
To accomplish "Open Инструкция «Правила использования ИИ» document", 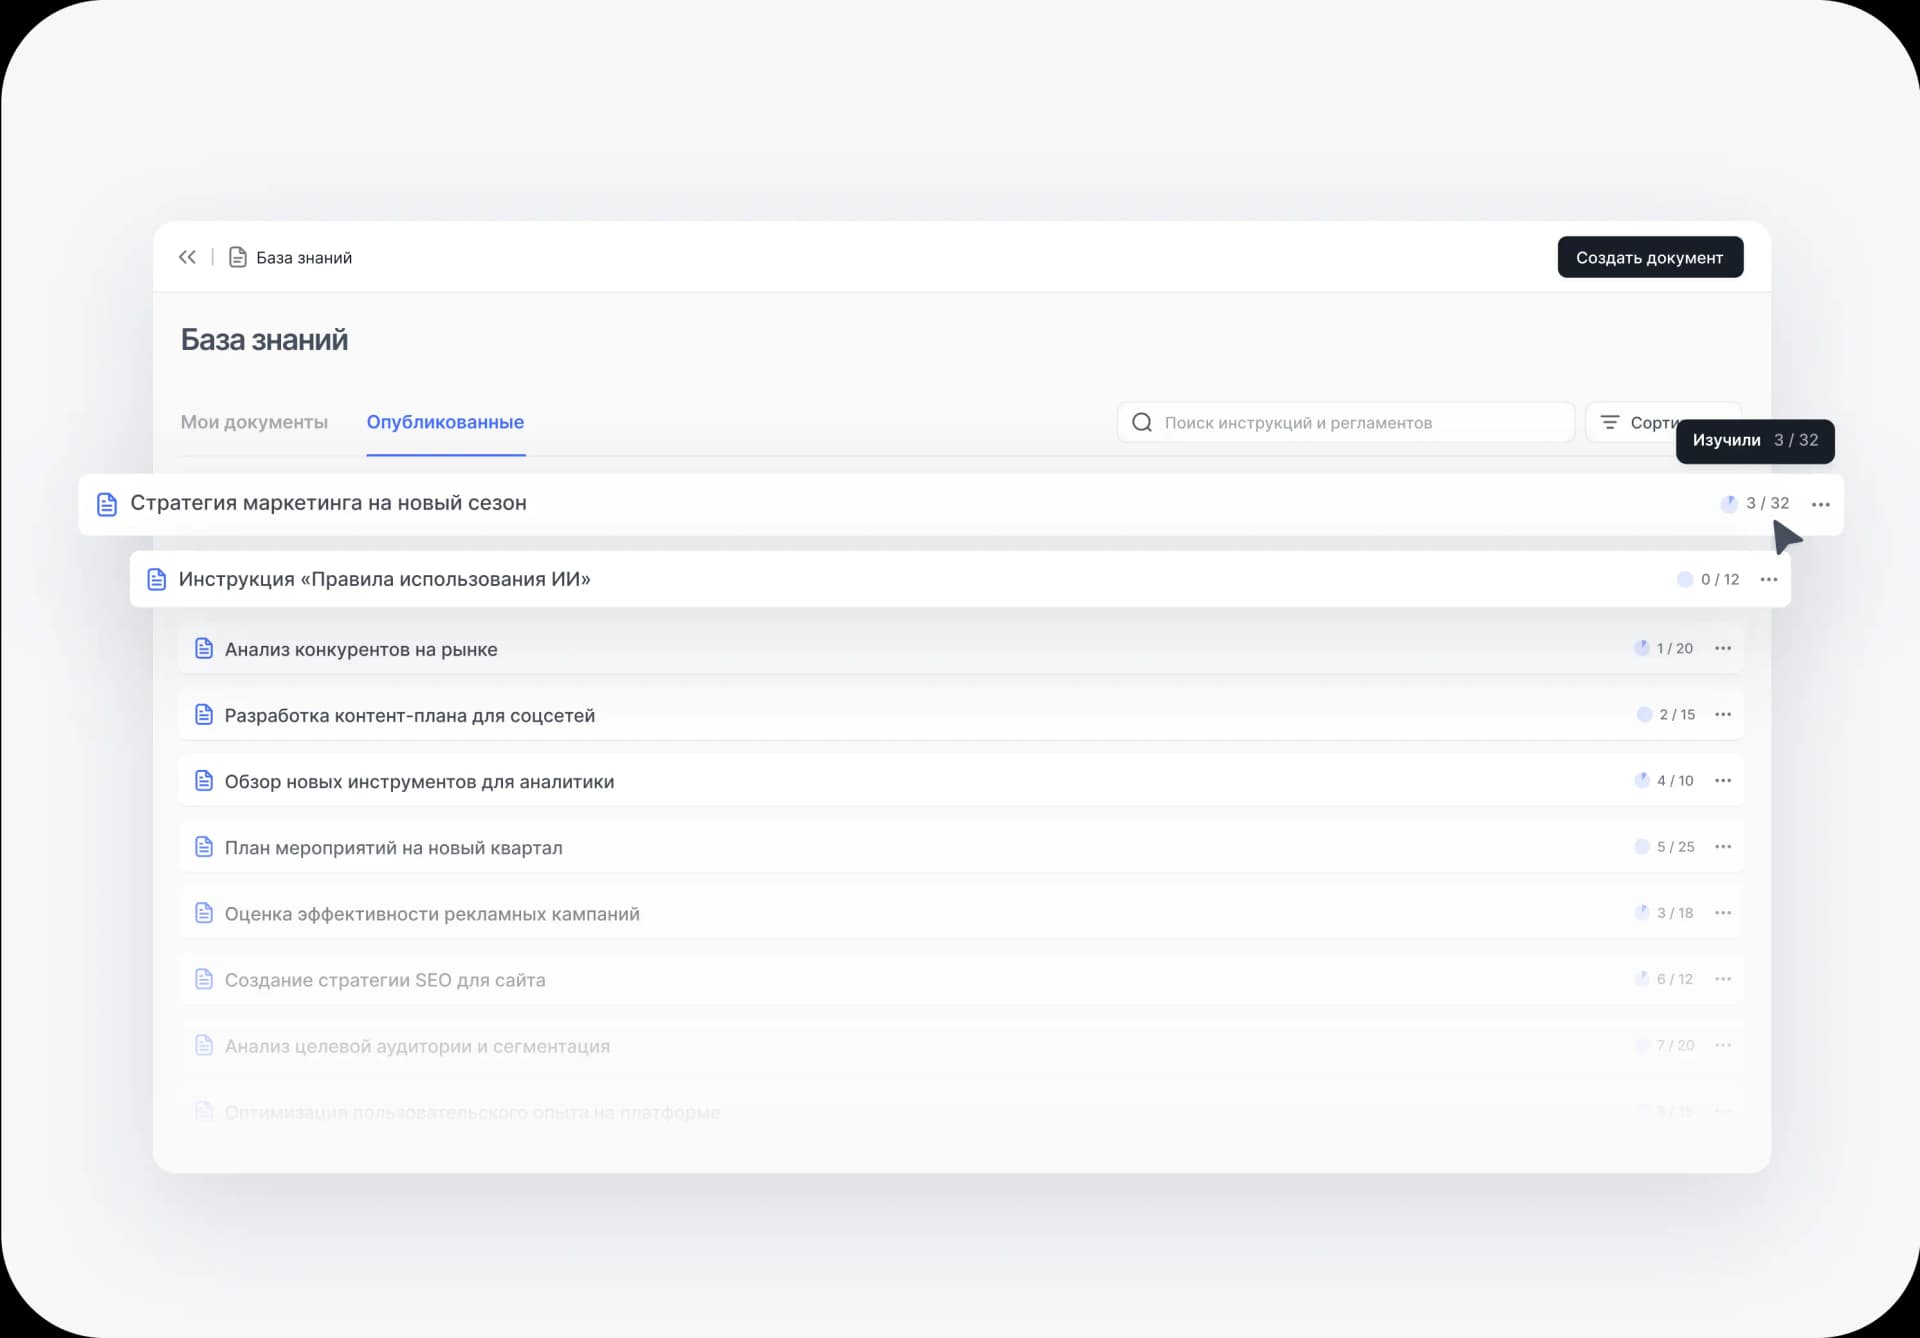I will click(x=384, y=579).
